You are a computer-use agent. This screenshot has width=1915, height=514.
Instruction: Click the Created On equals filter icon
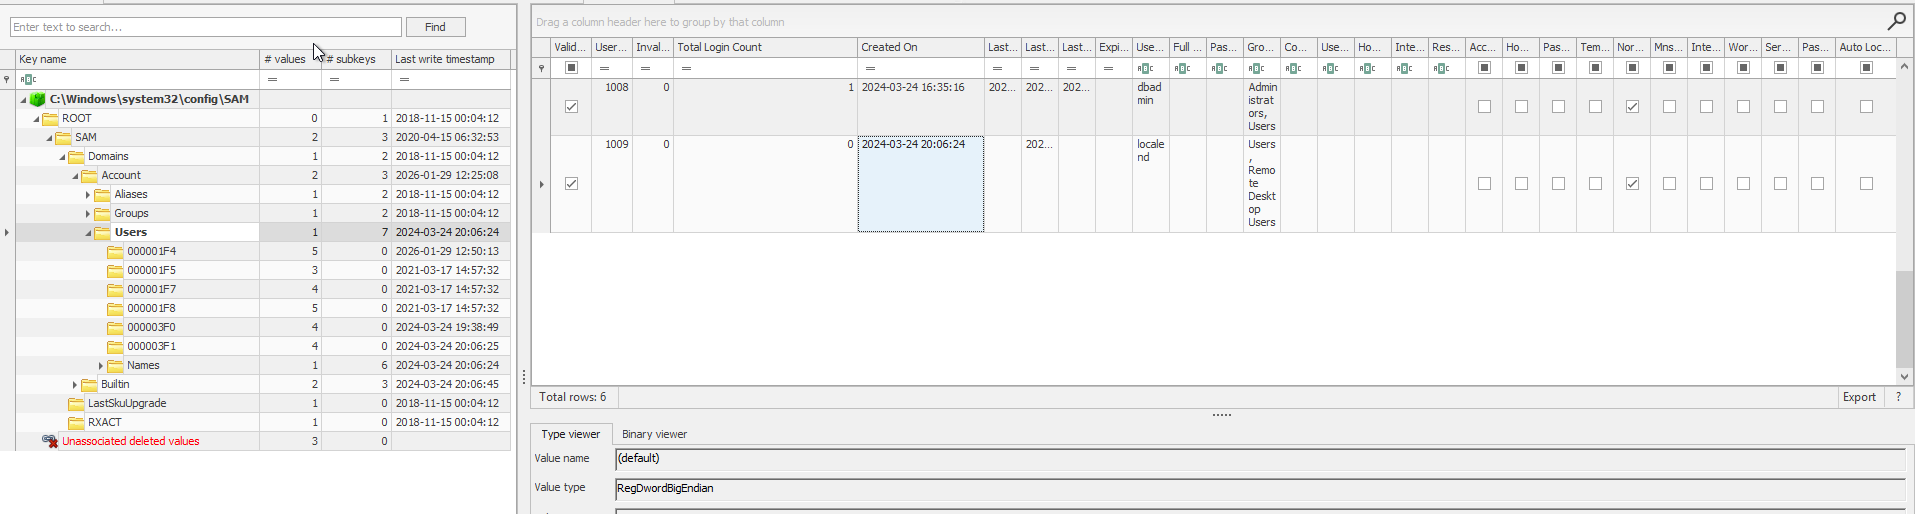point(870,68)
